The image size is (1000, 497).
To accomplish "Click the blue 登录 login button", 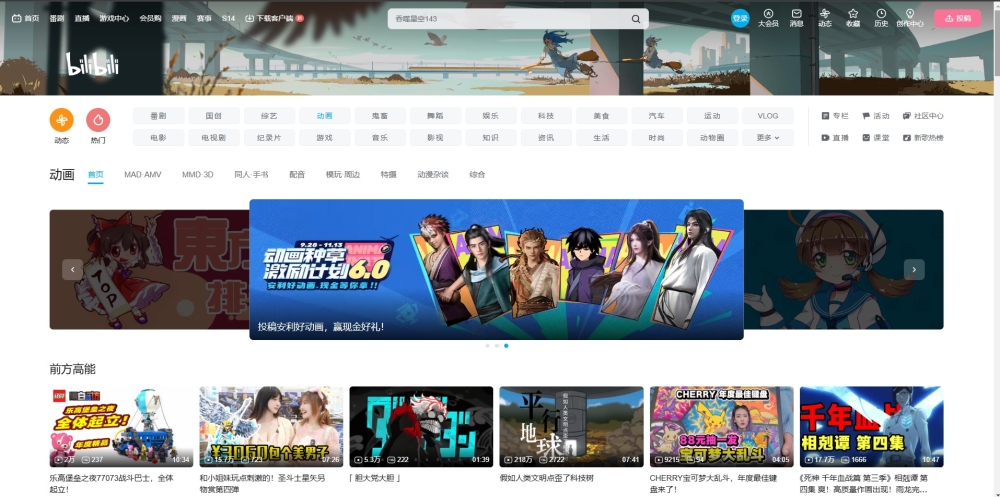I will tap(740, 18).
